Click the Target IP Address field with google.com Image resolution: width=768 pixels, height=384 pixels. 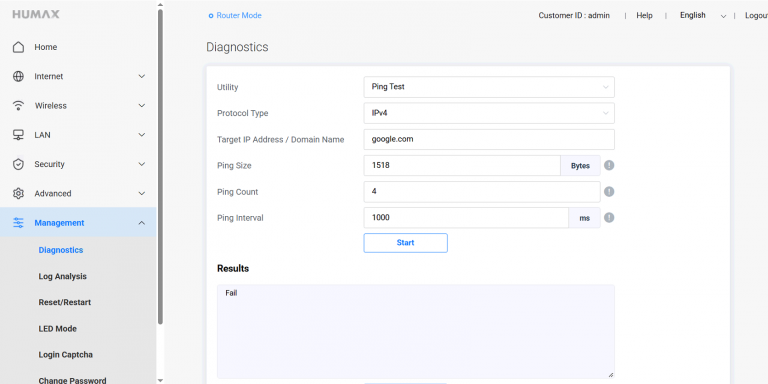click(489, 139)
